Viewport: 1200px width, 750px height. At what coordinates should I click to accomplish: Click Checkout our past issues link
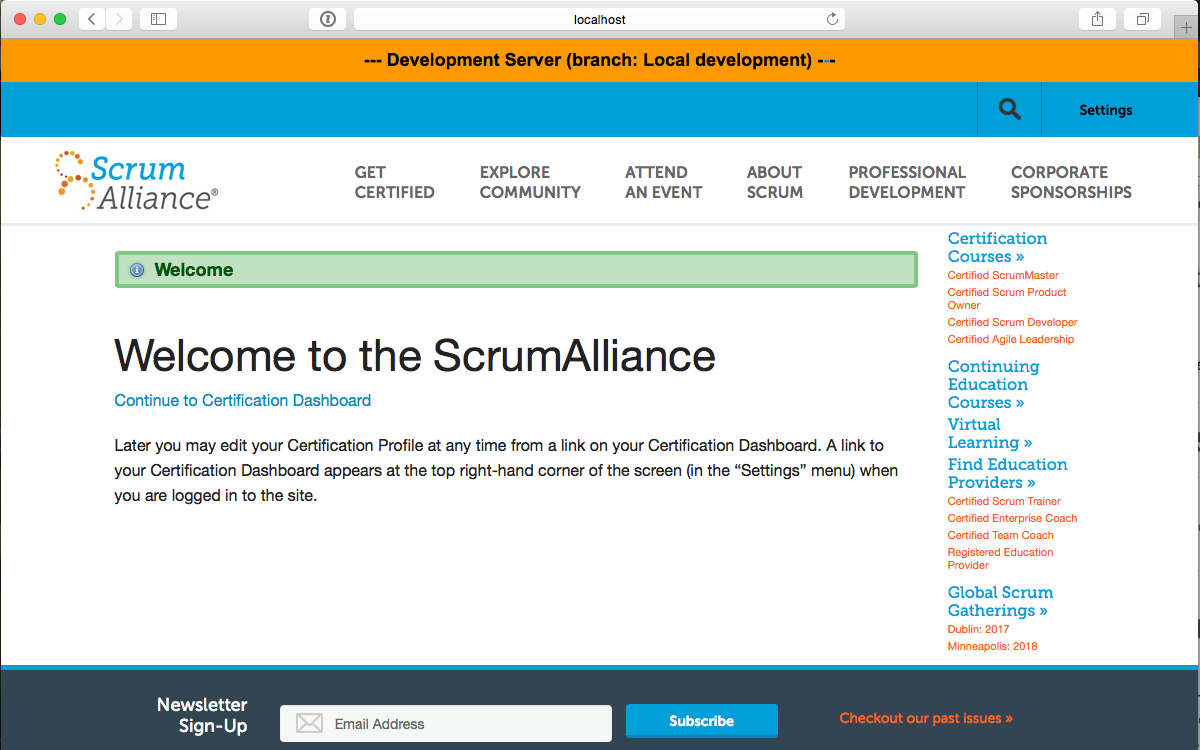pos(926,718)
